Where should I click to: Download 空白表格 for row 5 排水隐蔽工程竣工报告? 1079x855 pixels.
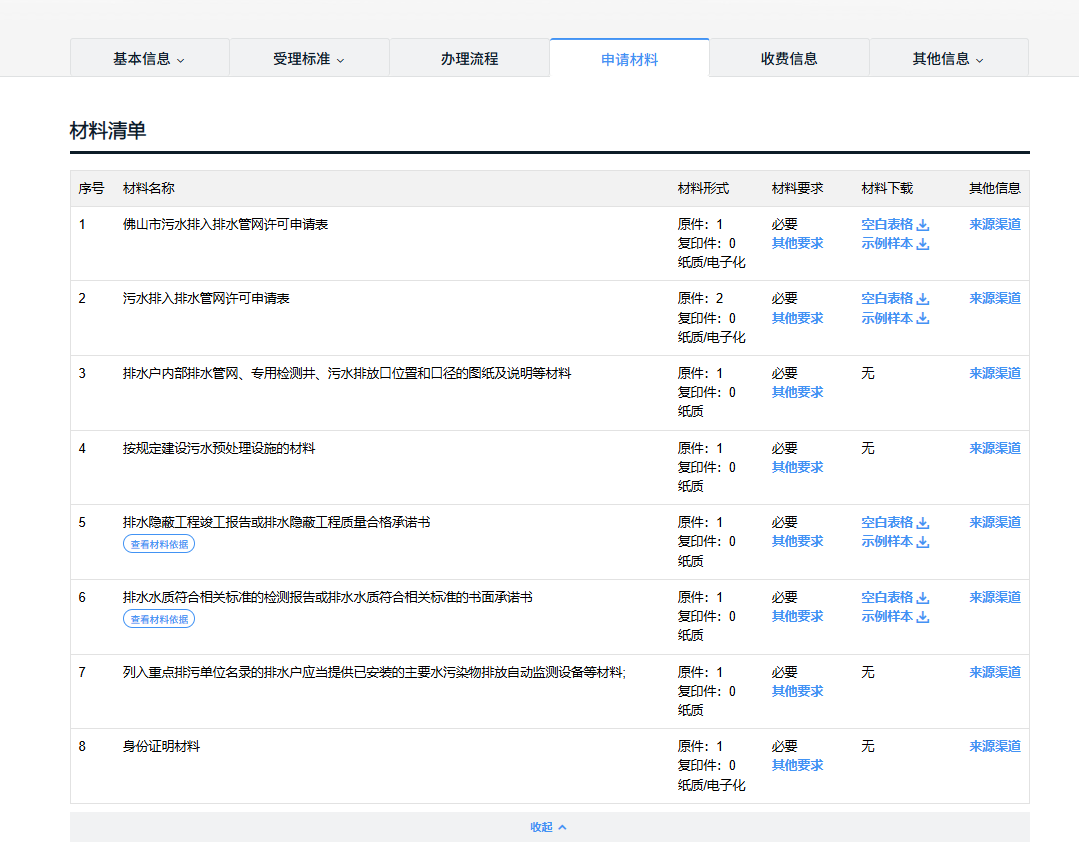pyautogui.click(x=895, y=522)
